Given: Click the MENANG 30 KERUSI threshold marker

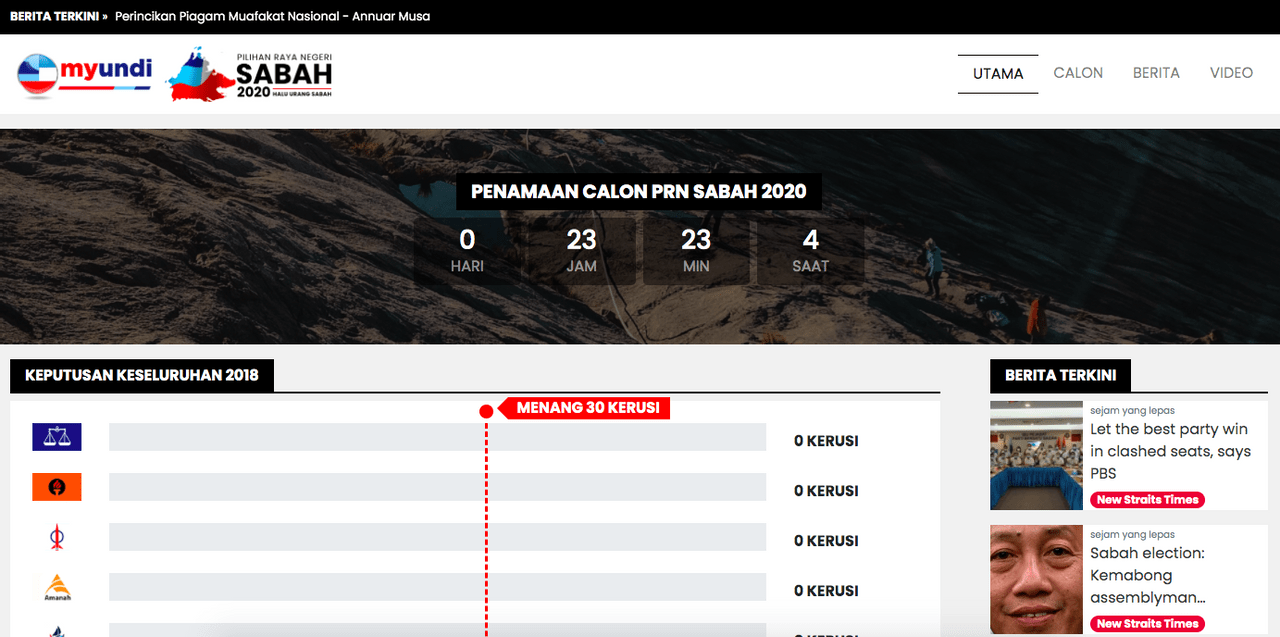Looking at the screenshot, I should tap(585, 408).
